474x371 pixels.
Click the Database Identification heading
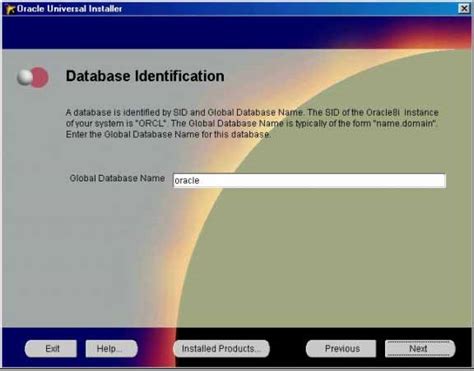pos(145,76)
